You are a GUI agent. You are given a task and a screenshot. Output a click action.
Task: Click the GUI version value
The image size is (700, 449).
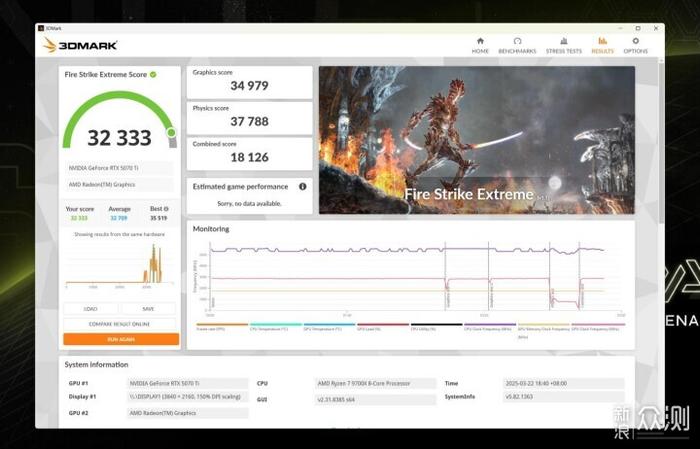point(375,399)
